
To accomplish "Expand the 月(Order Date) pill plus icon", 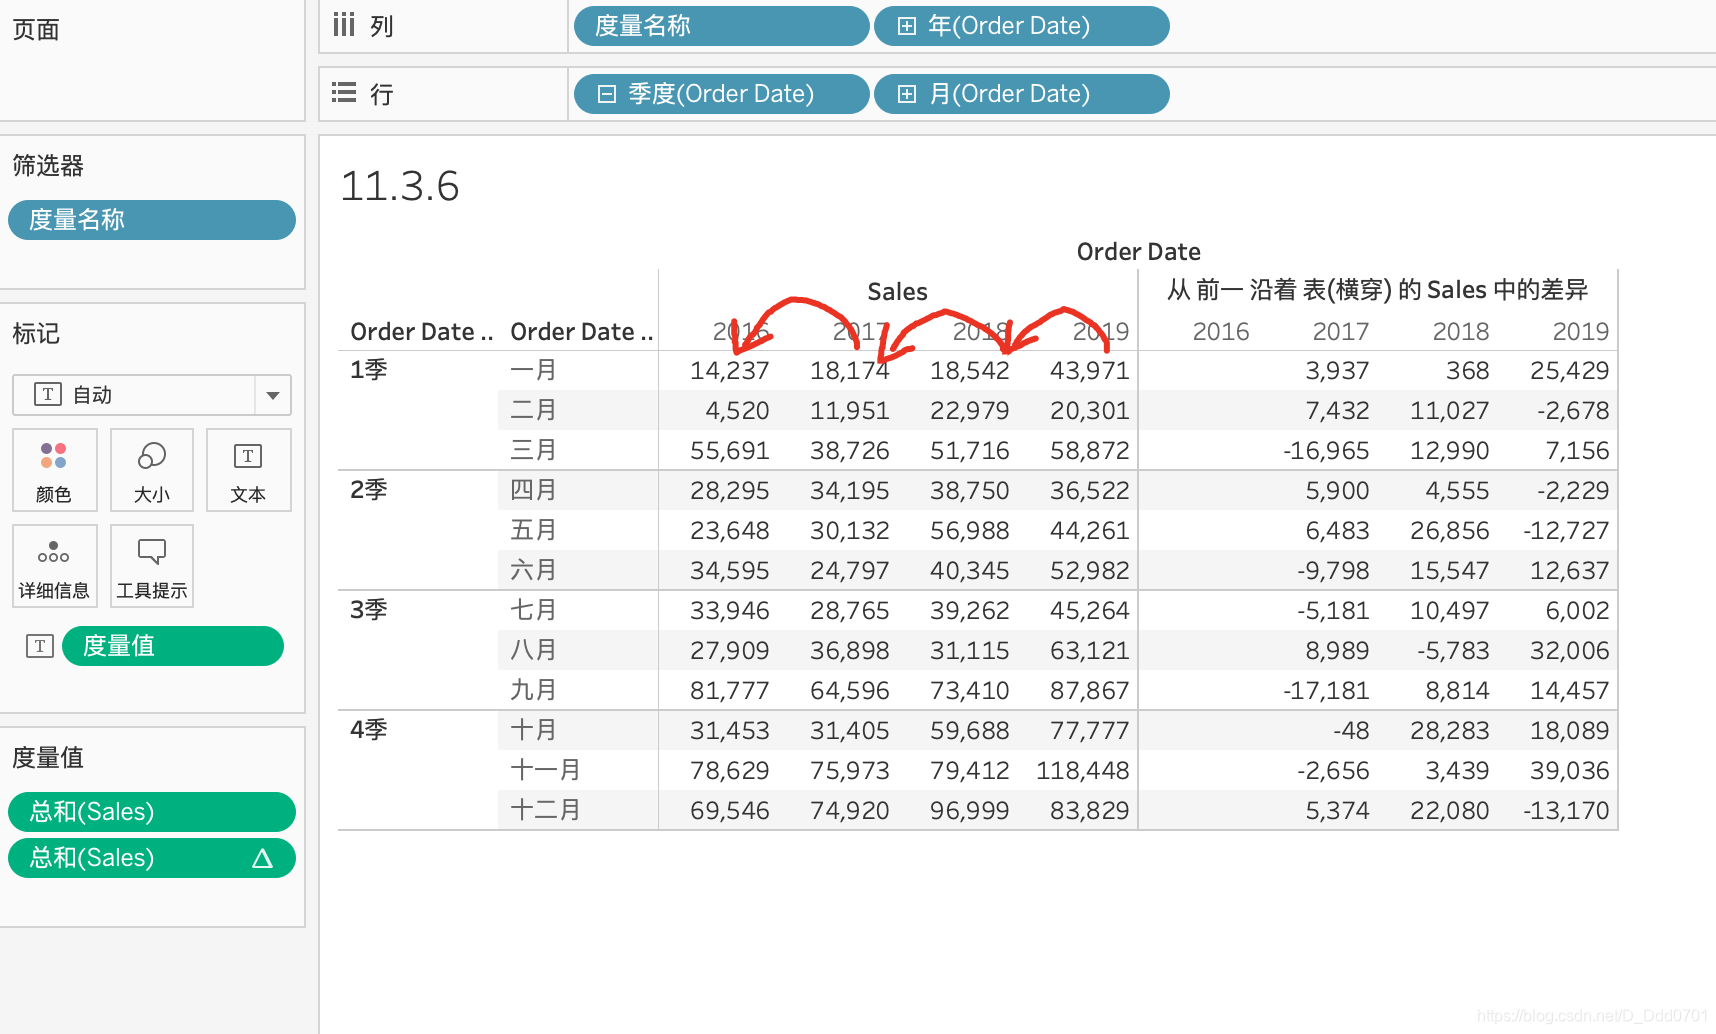I will (x=906, y=94).
